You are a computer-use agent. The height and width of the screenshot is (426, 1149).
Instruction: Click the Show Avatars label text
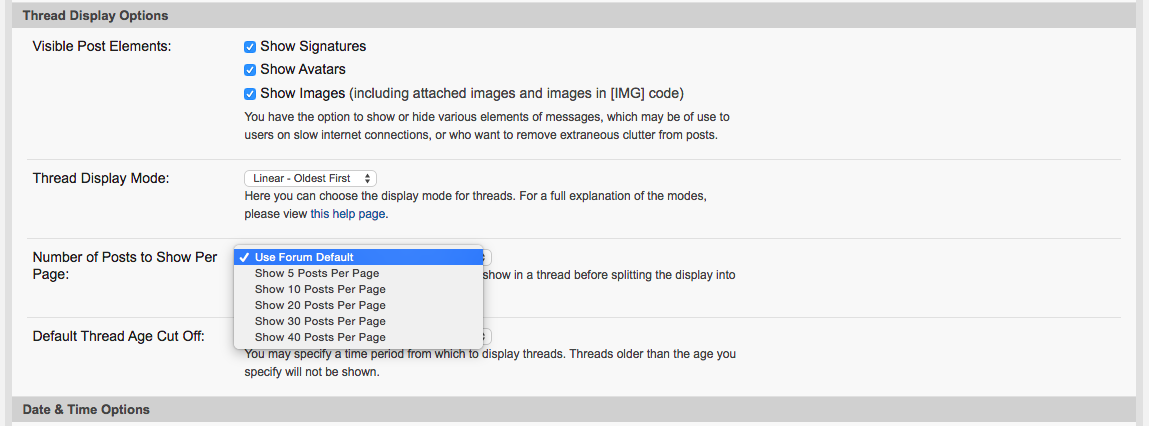[x=303, y=70]
